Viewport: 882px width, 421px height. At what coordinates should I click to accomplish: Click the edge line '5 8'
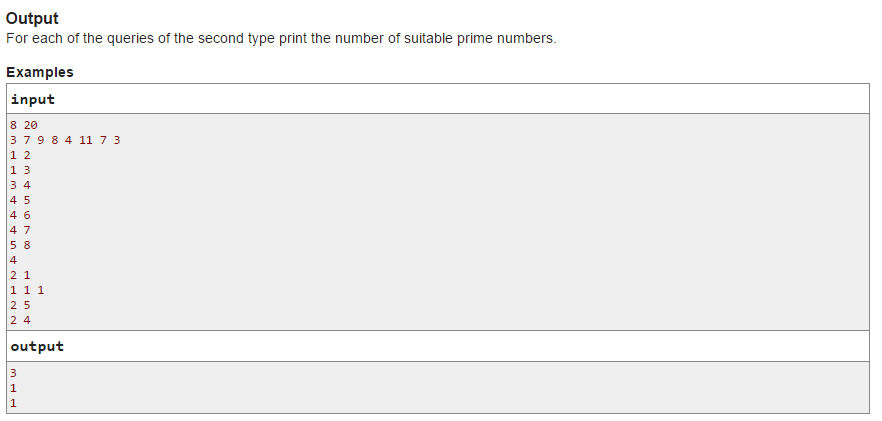pyautogui.click(x=20, y=245)
